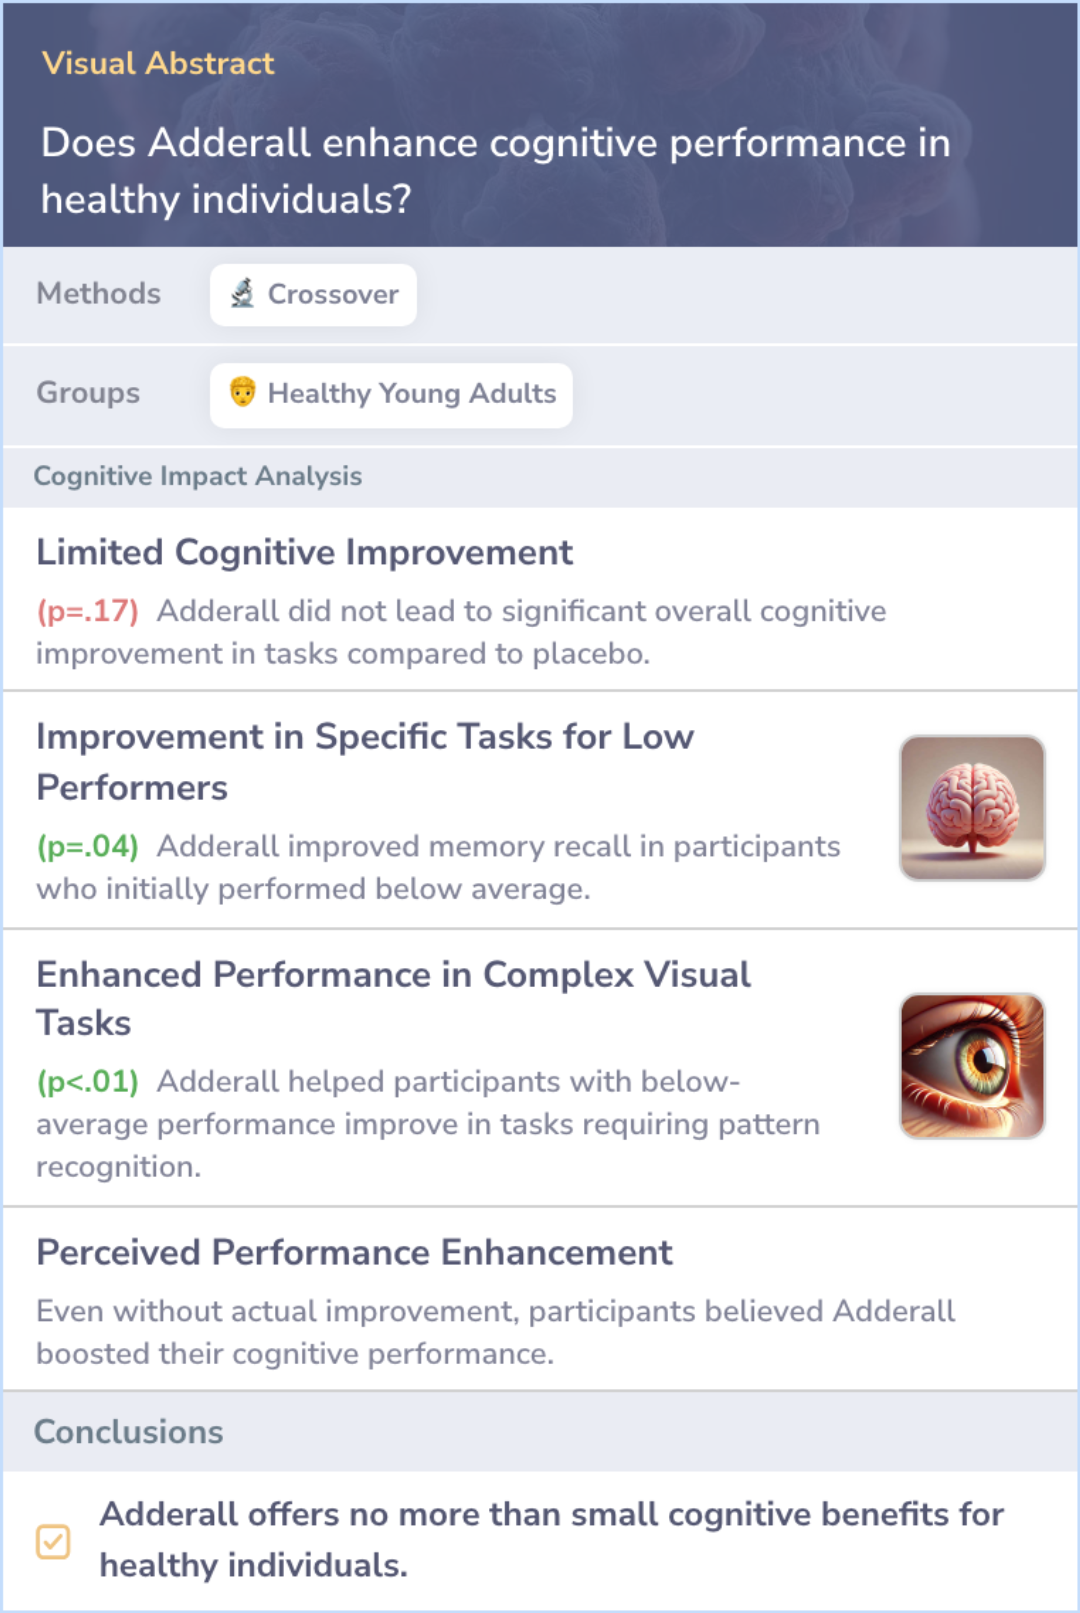Select the Crossover methods chip

(313, 295)
